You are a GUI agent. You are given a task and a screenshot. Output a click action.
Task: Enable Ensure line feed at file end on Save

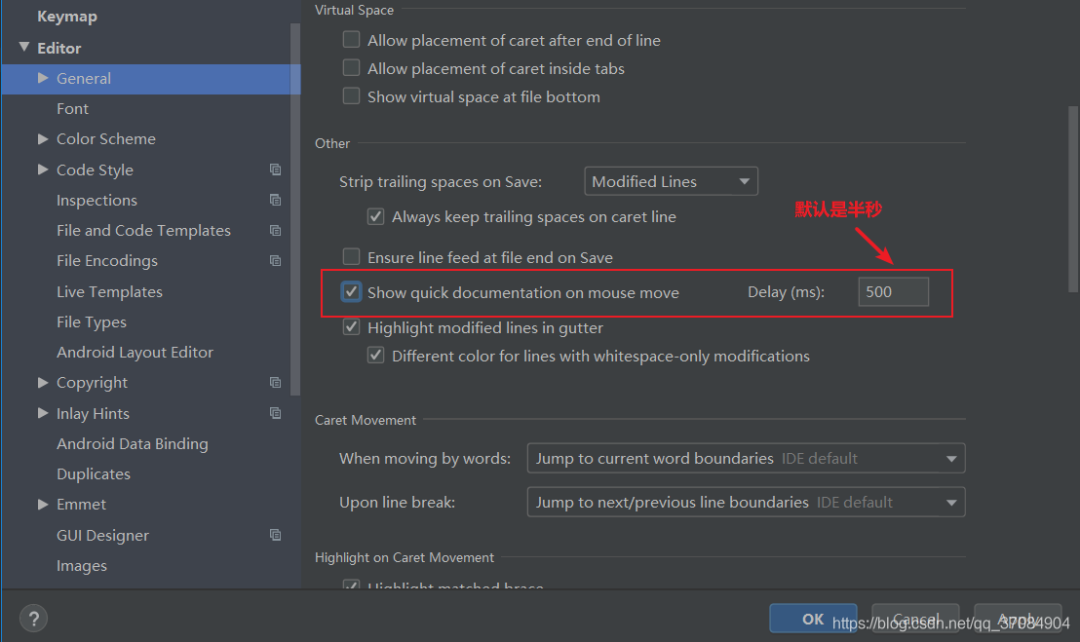(x=351, y=256)
